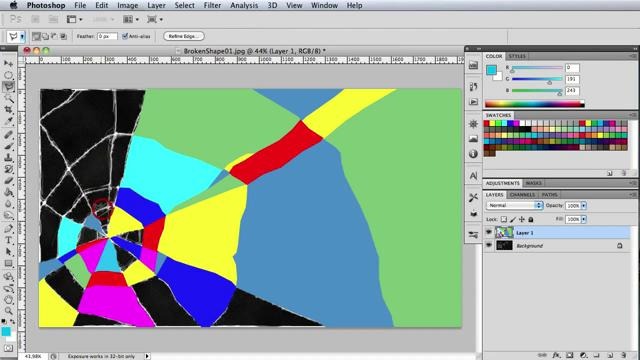Add a layer mask

(570, 356)
